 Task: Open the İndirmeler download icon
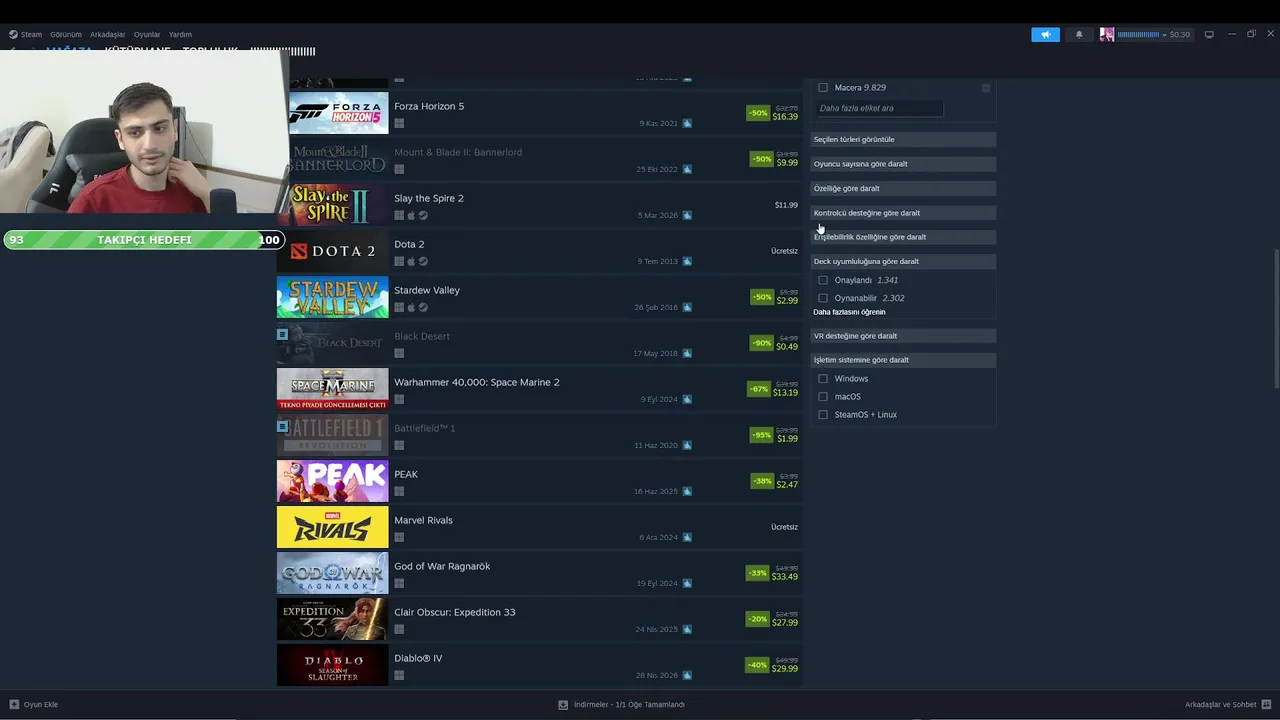(563, 704)
